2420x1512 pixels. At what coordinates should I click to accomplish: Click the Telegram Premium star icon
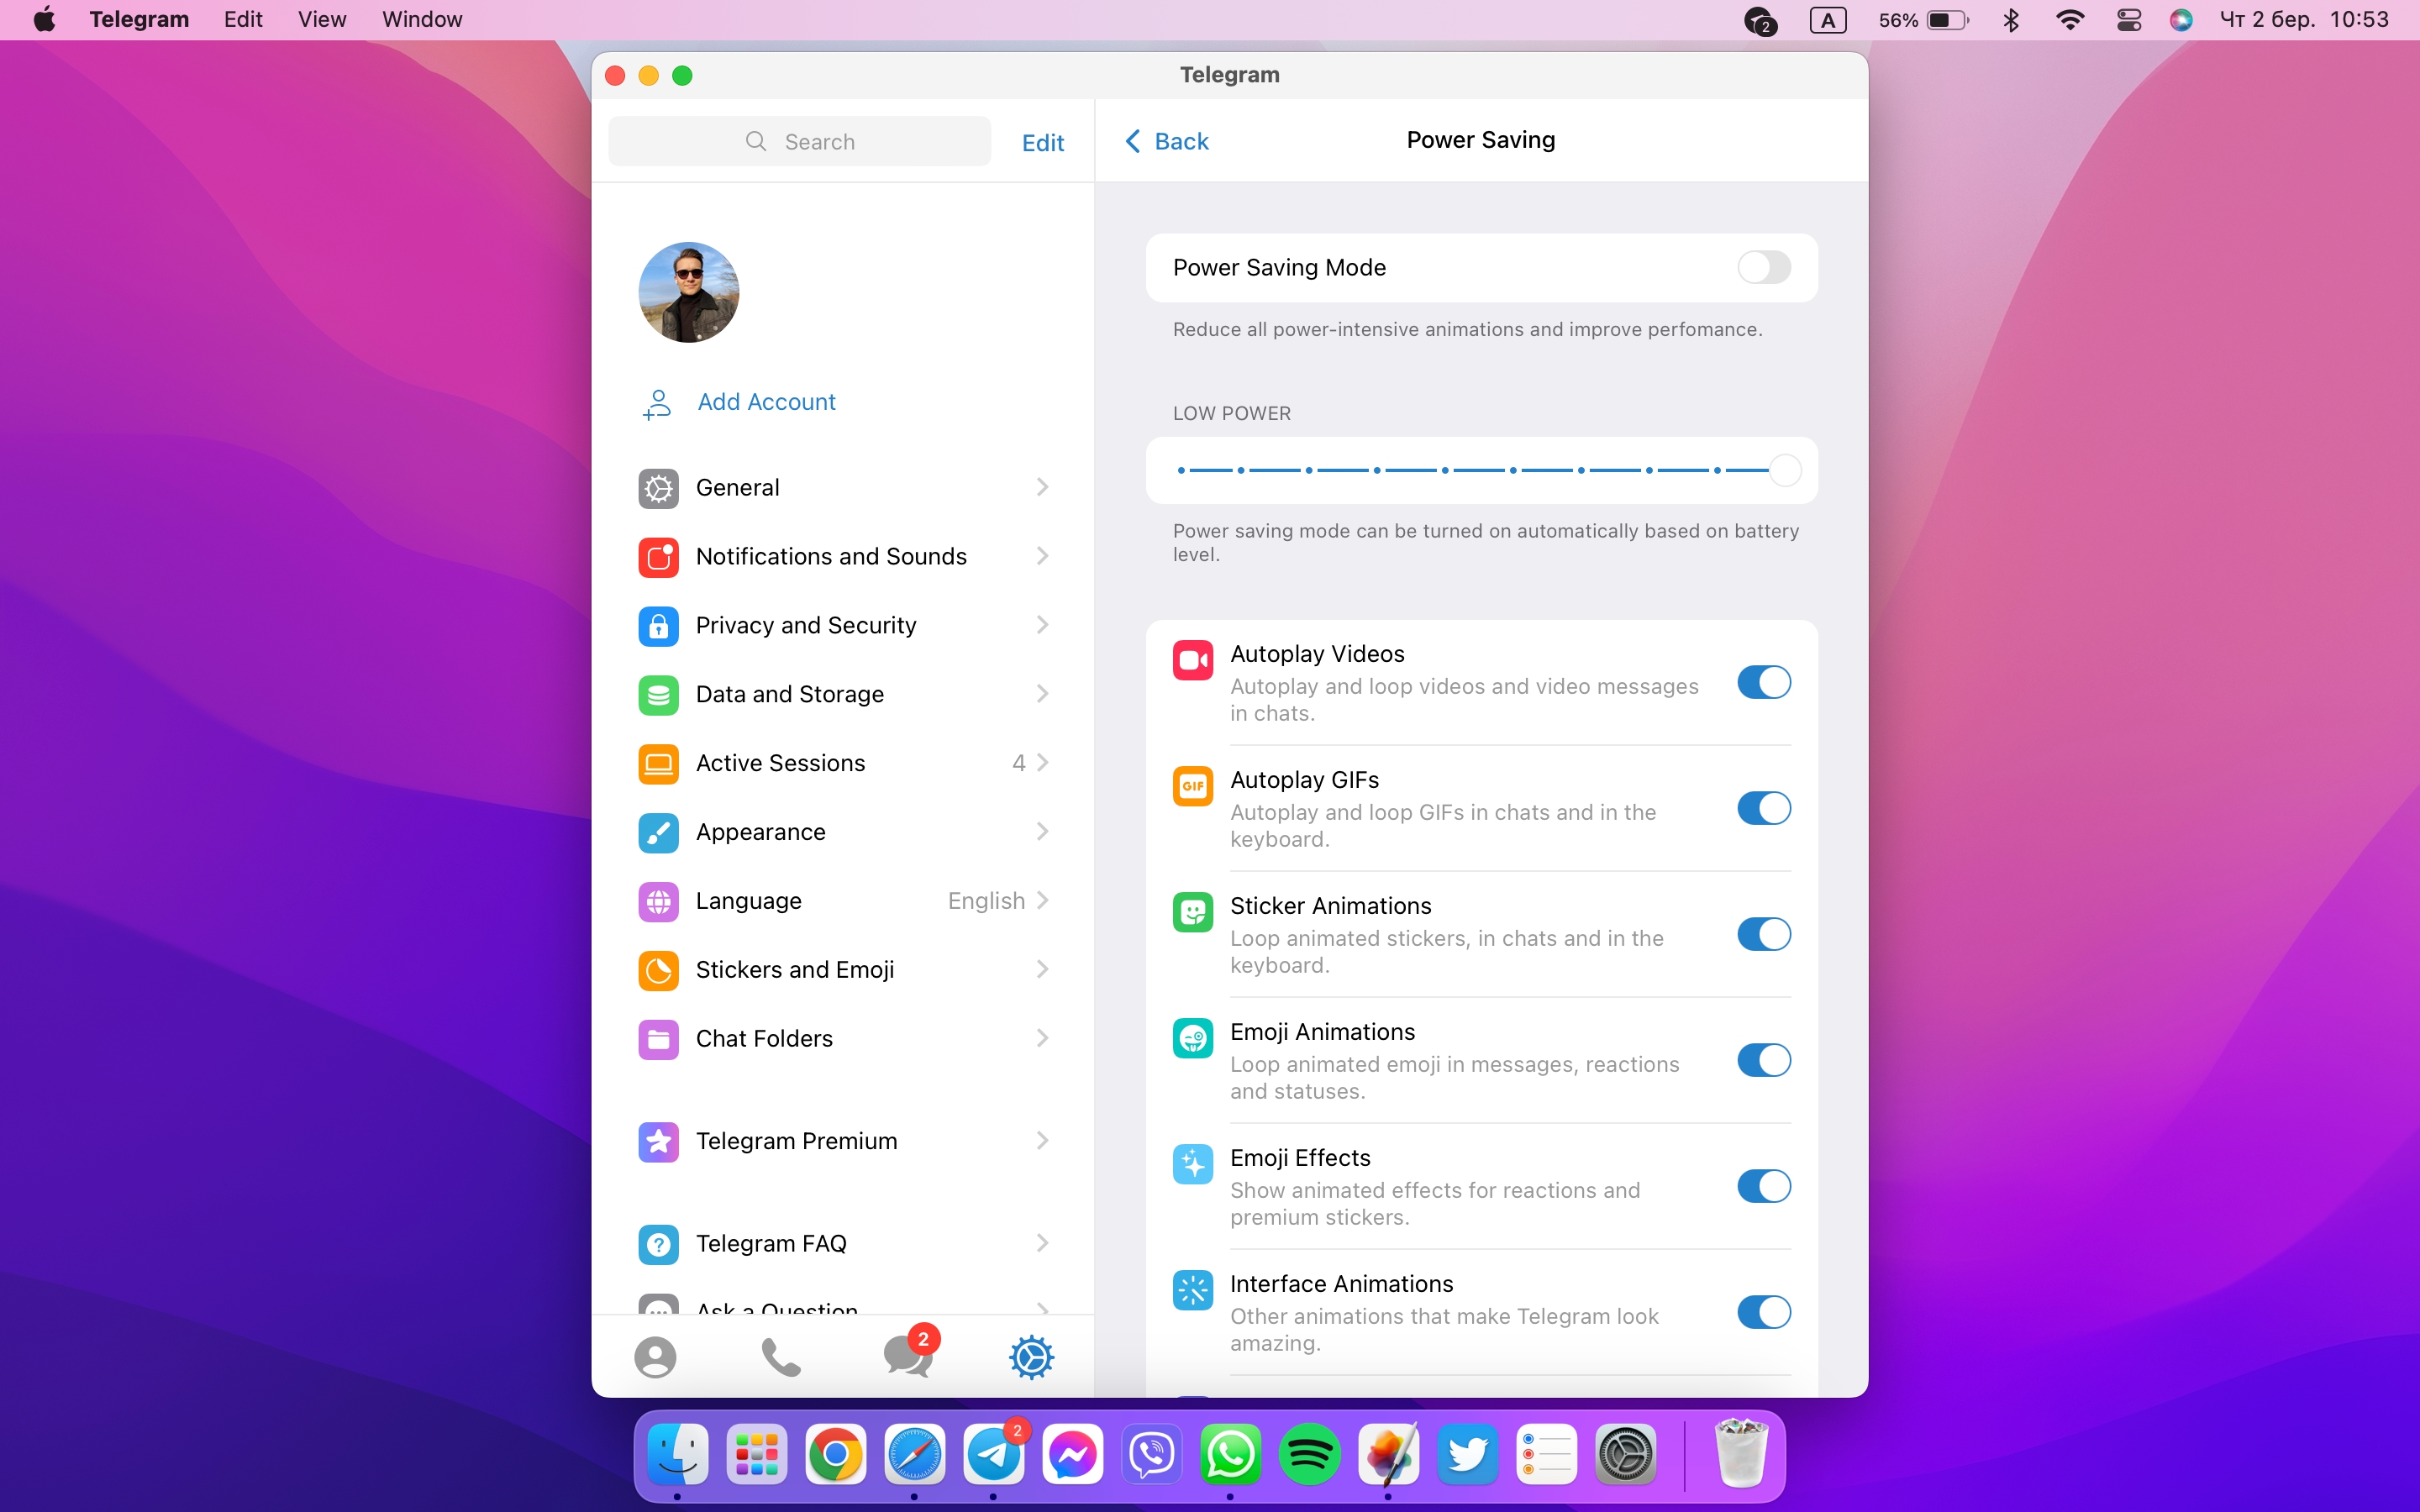(x=658, y=1141)
